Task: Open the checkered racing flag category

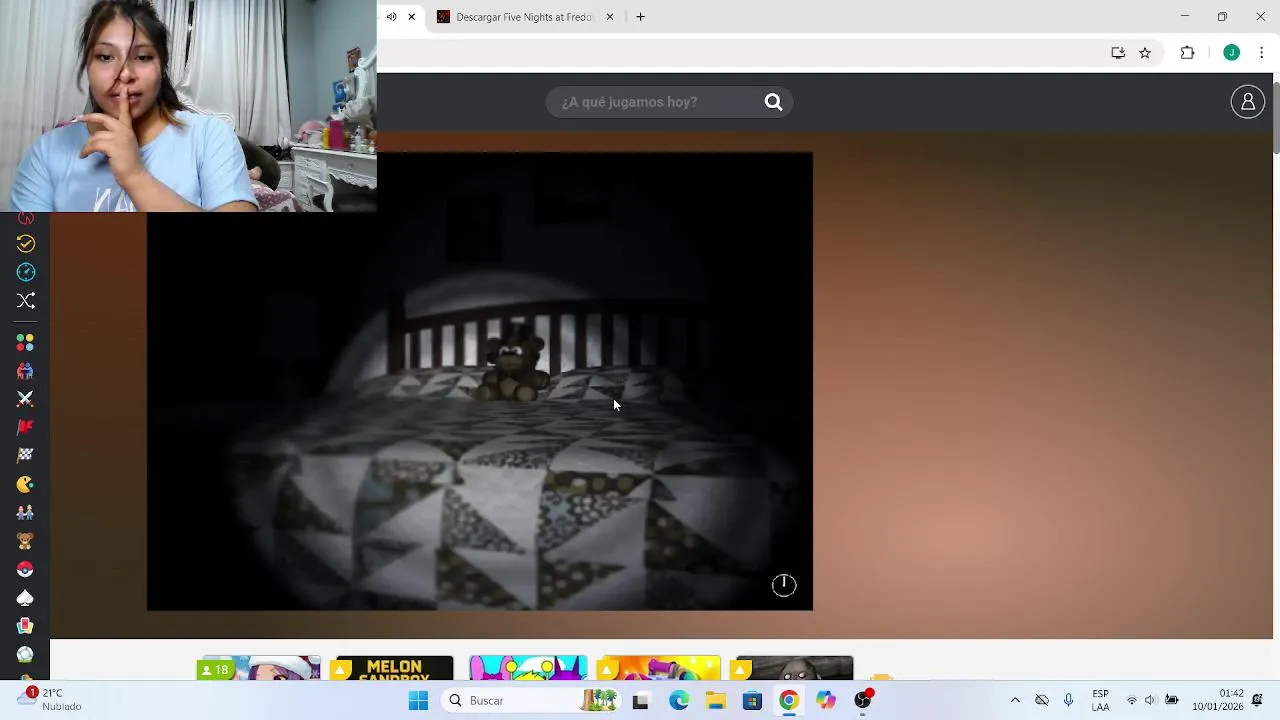Action: [26, 455]
